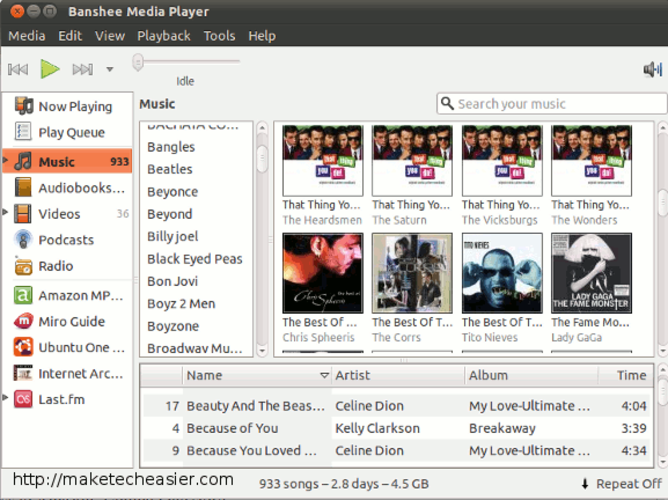Select the Because You Loved track
668x500 pixels.
tap(396, 451)
